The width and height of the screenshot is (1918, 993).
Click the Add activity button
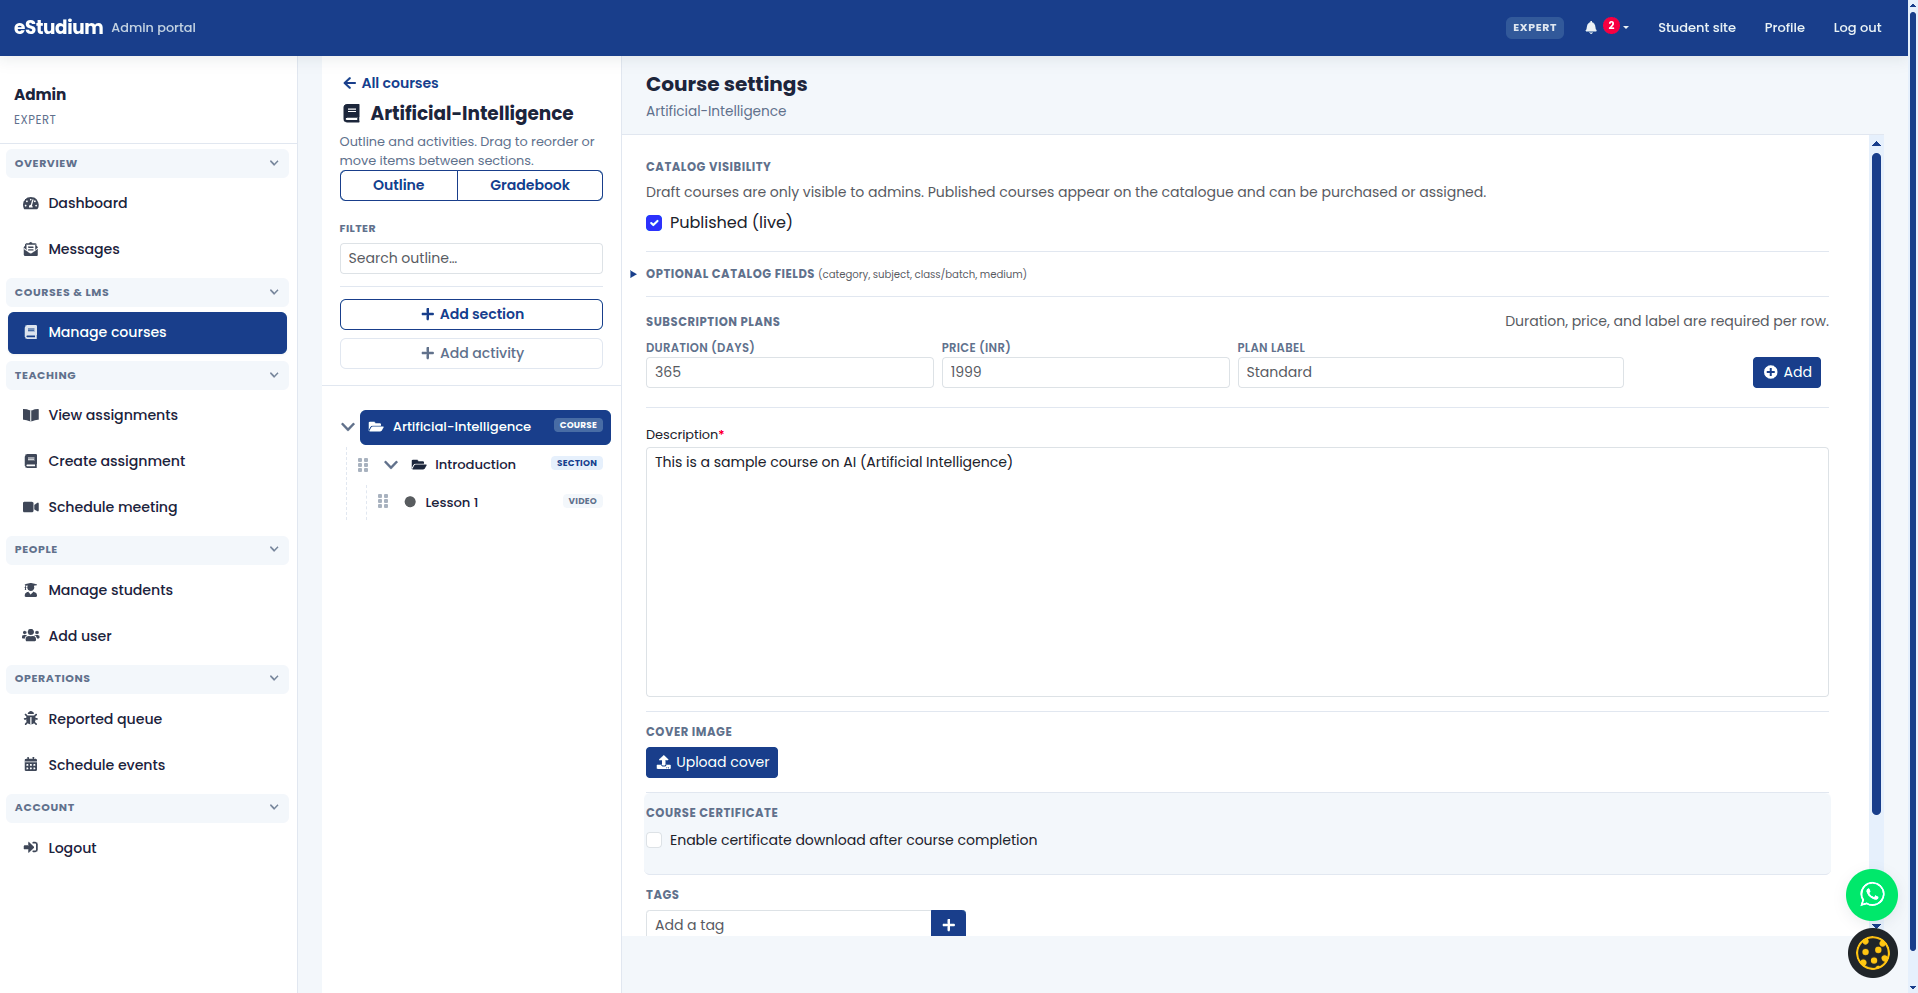[471, 353]
